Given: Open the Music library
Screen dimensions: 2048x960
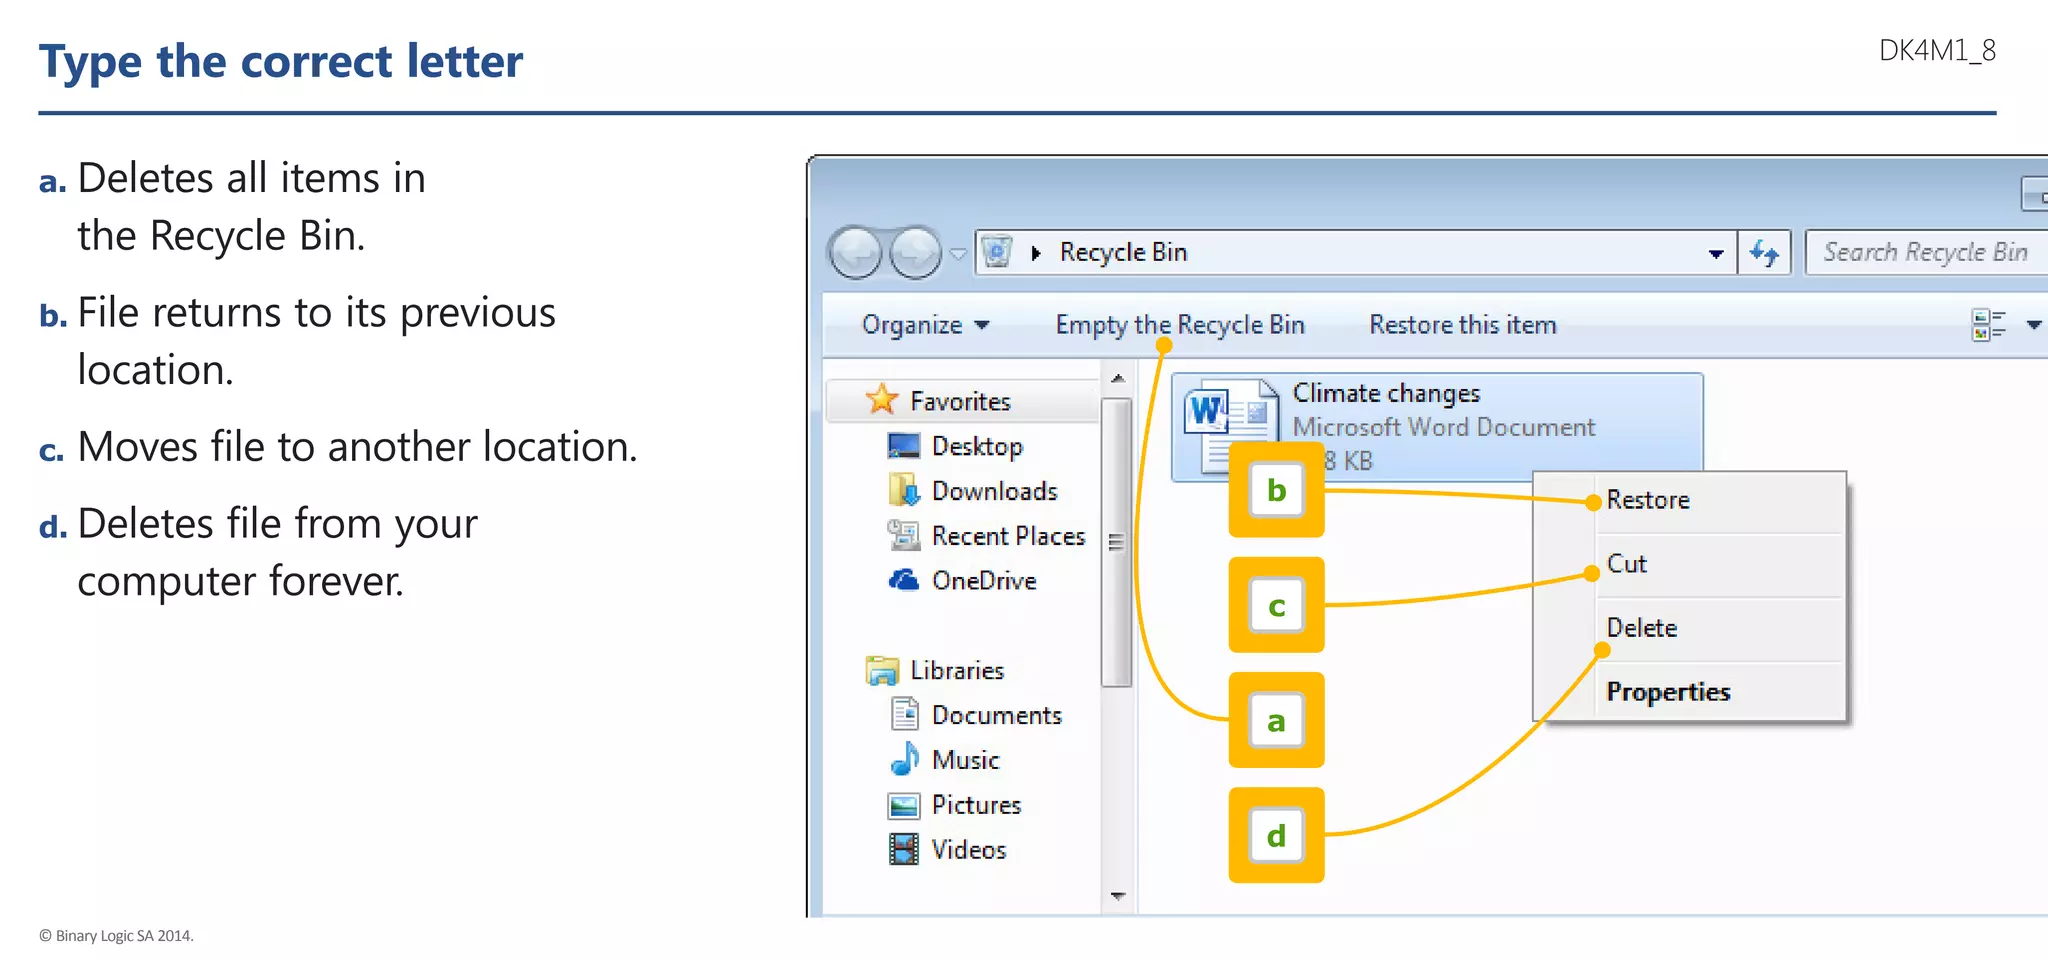Looking at the screenshot, I should pos(965,760).
